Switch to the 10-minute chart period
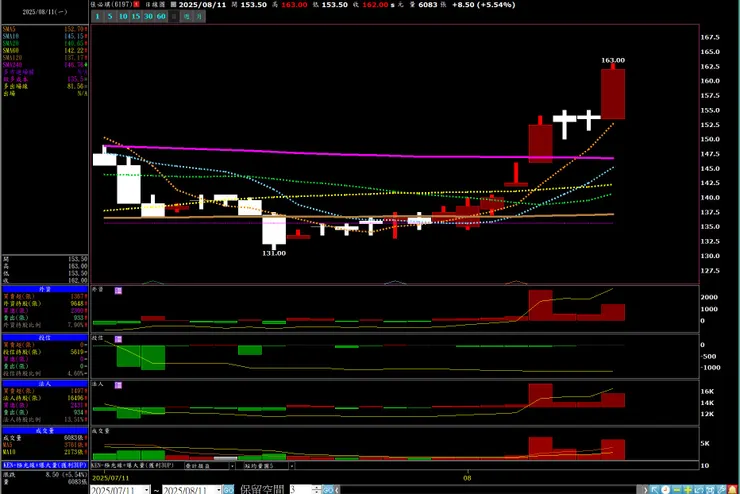Screen dimensions: 740x494 click(x=123, y=17)
